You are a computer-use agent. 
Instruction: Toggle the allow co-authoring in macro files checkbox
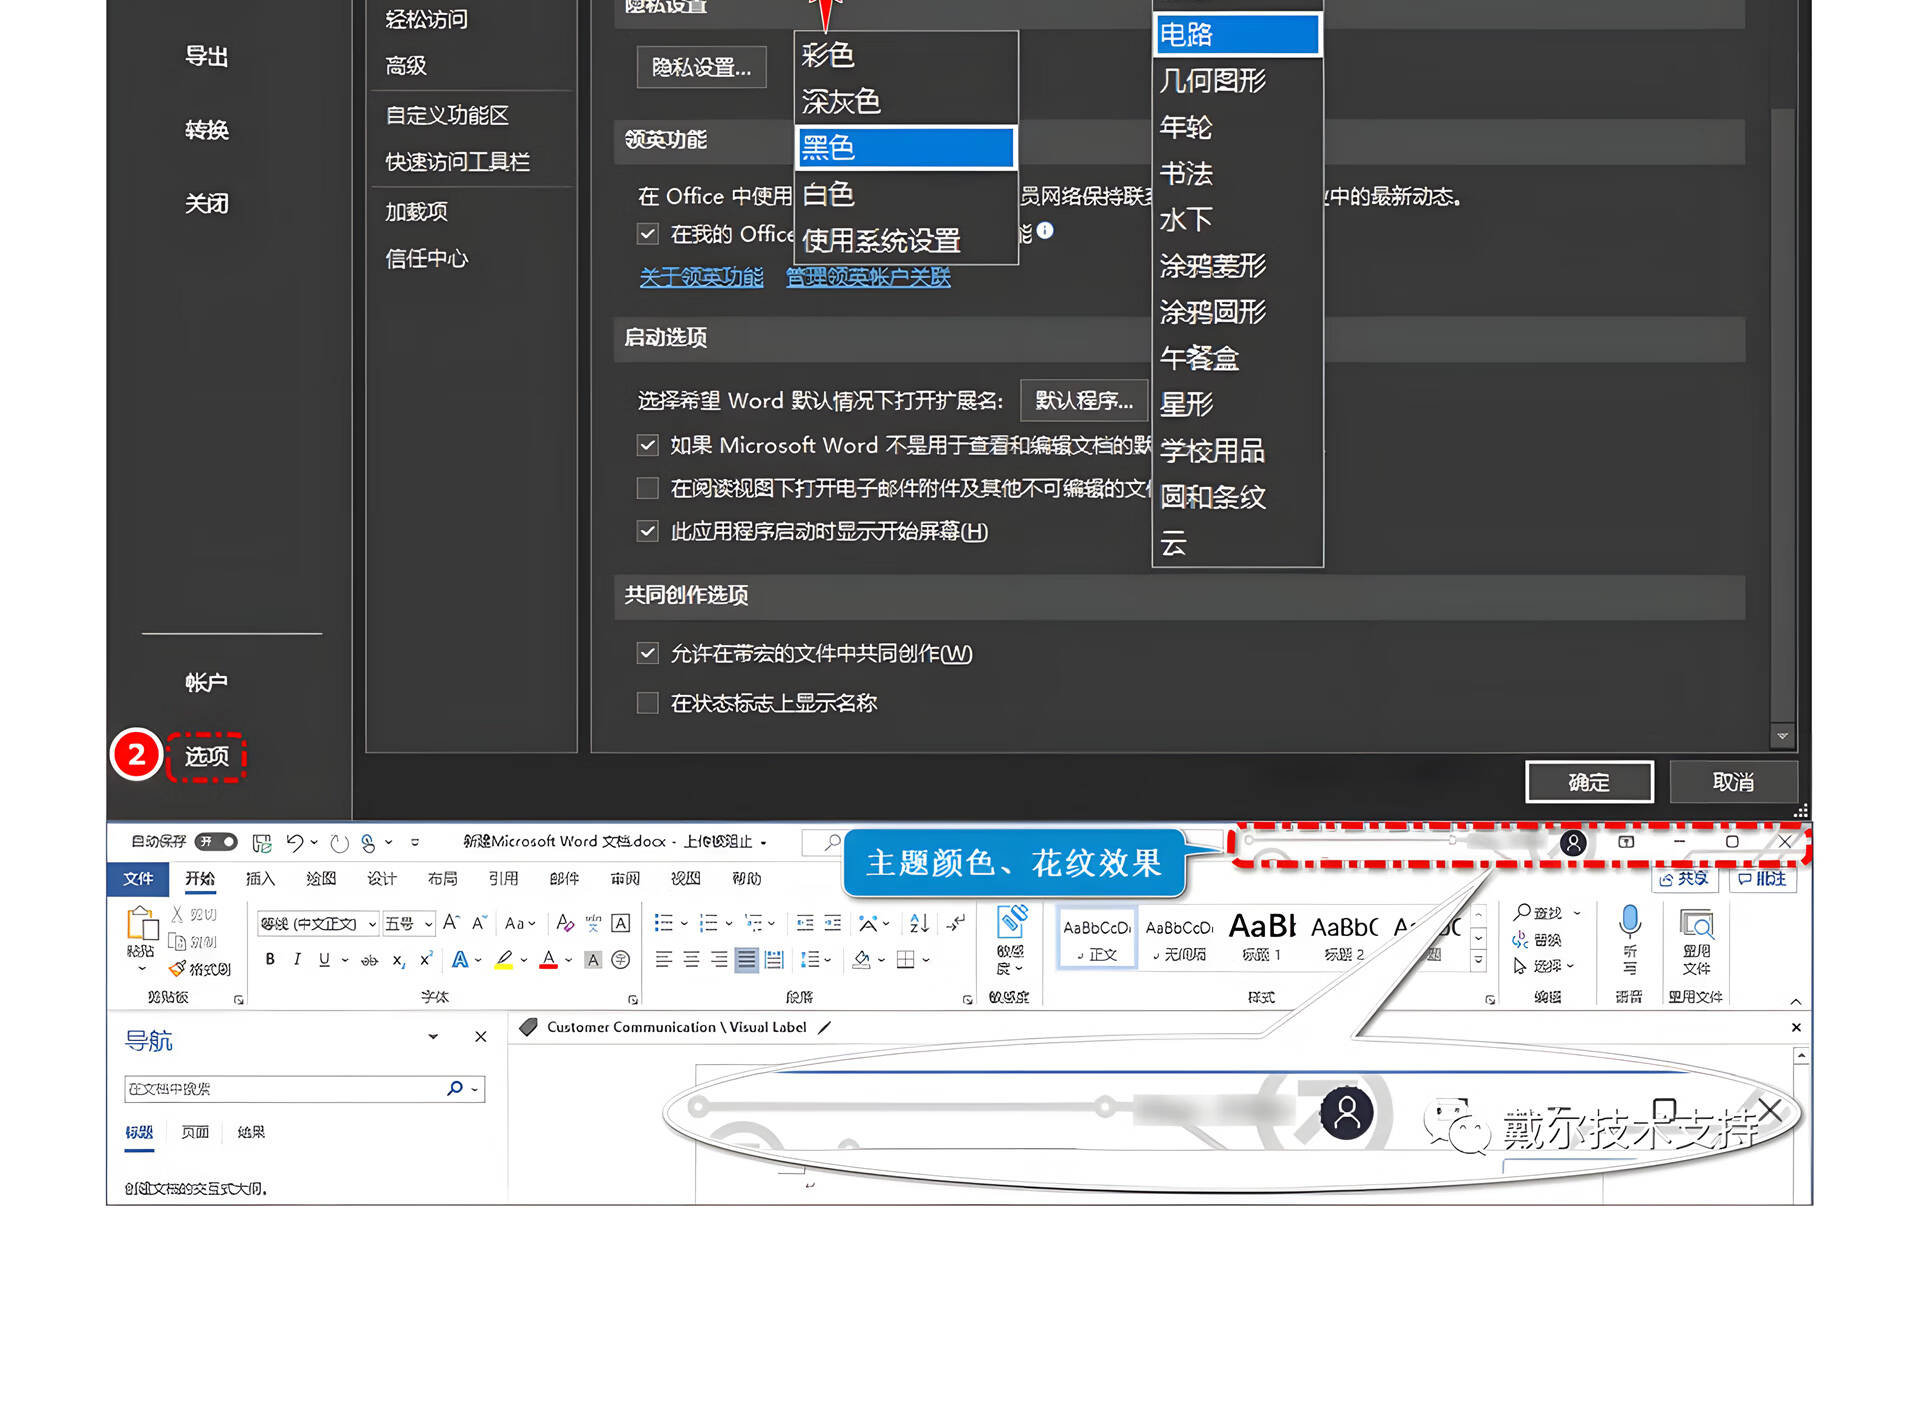tap(648, 653)
